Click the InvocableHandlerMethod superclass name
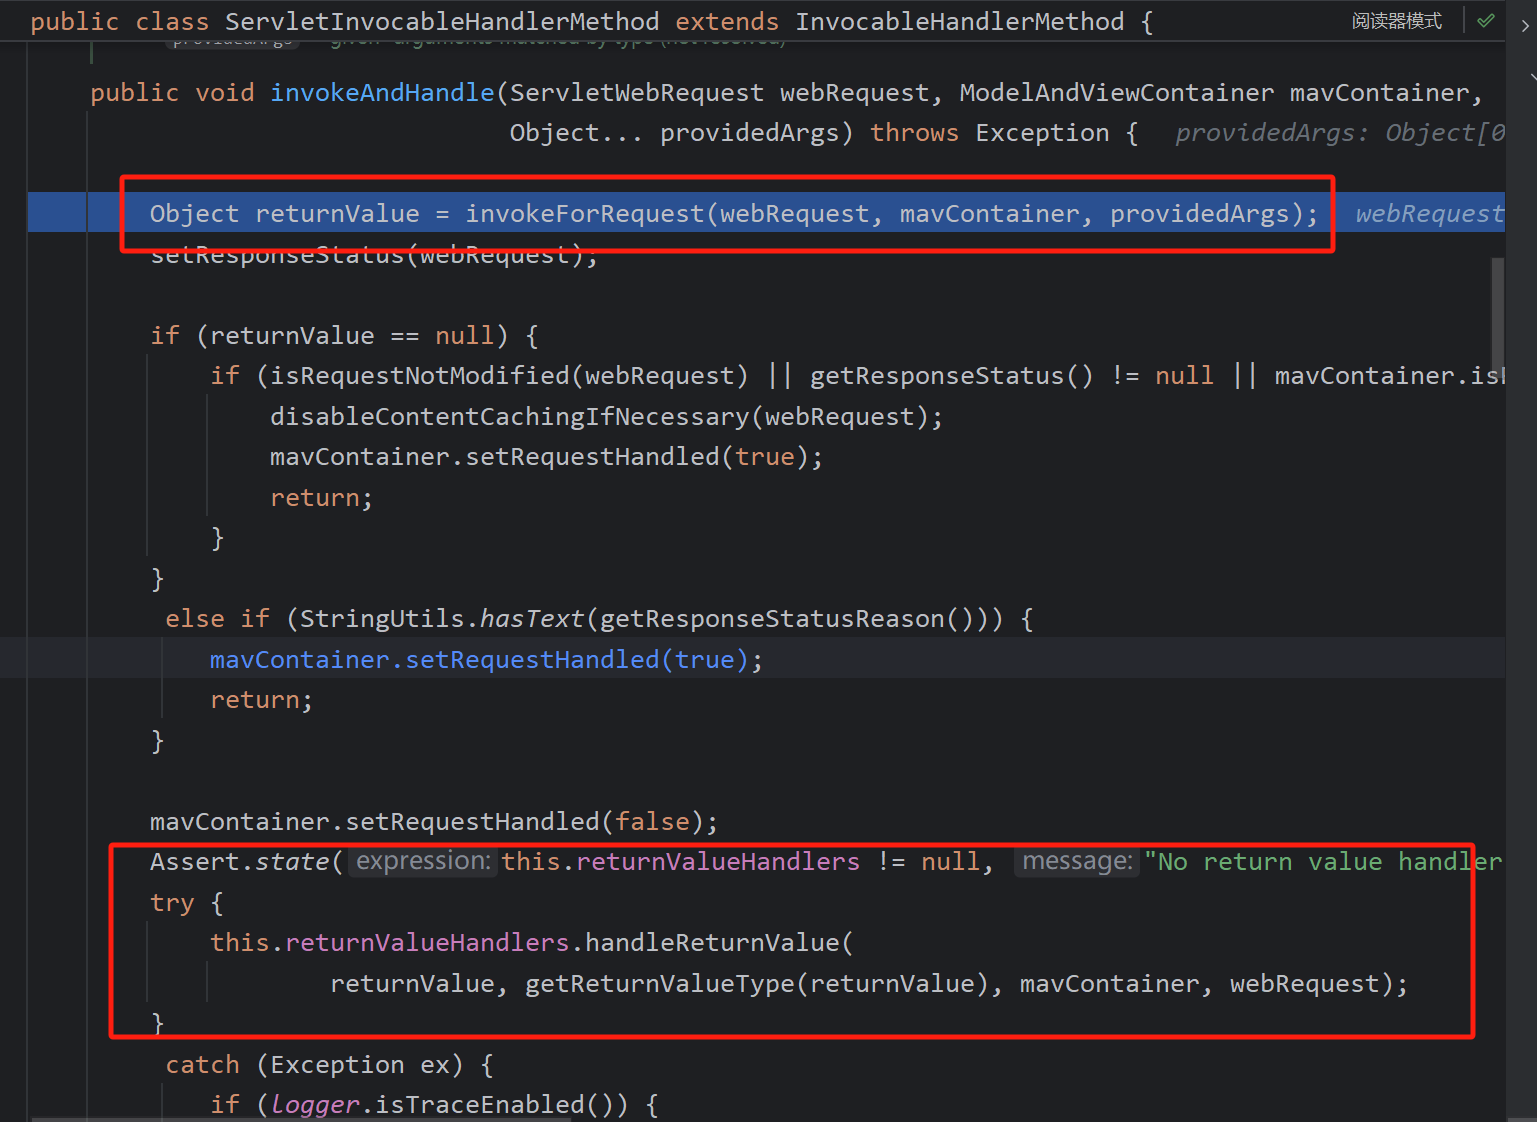 (960, 21)
